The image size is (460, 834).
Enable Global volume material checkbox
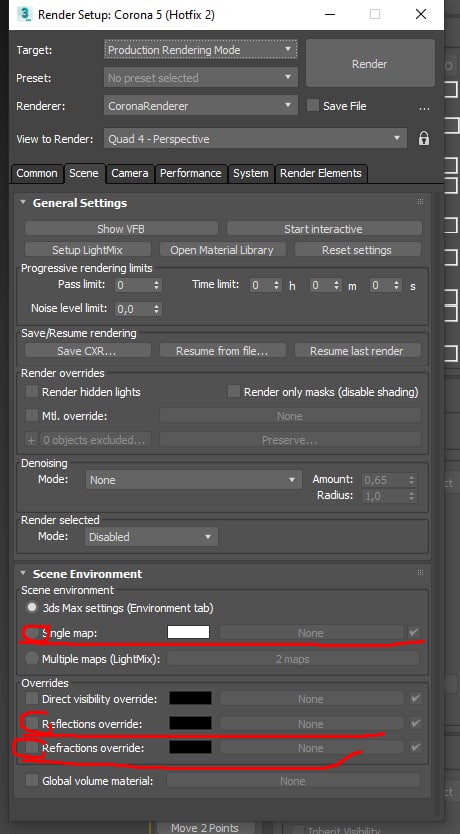32,781
